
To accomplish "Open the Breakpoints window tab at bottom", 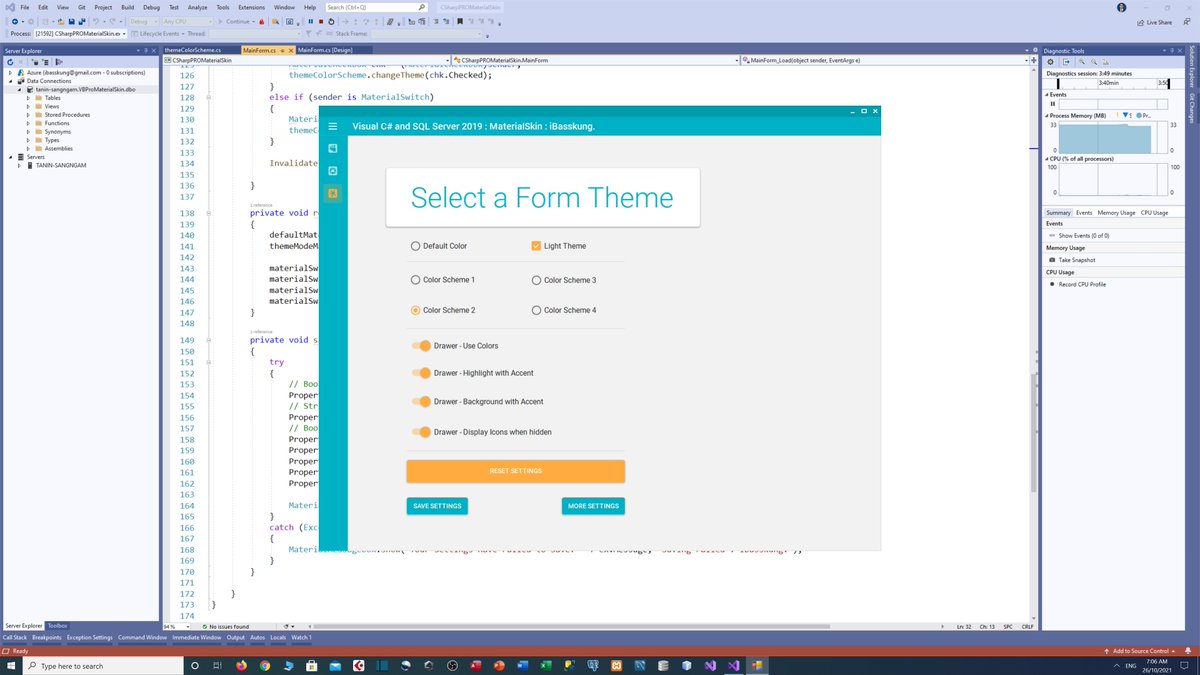I will pos(46,637).
